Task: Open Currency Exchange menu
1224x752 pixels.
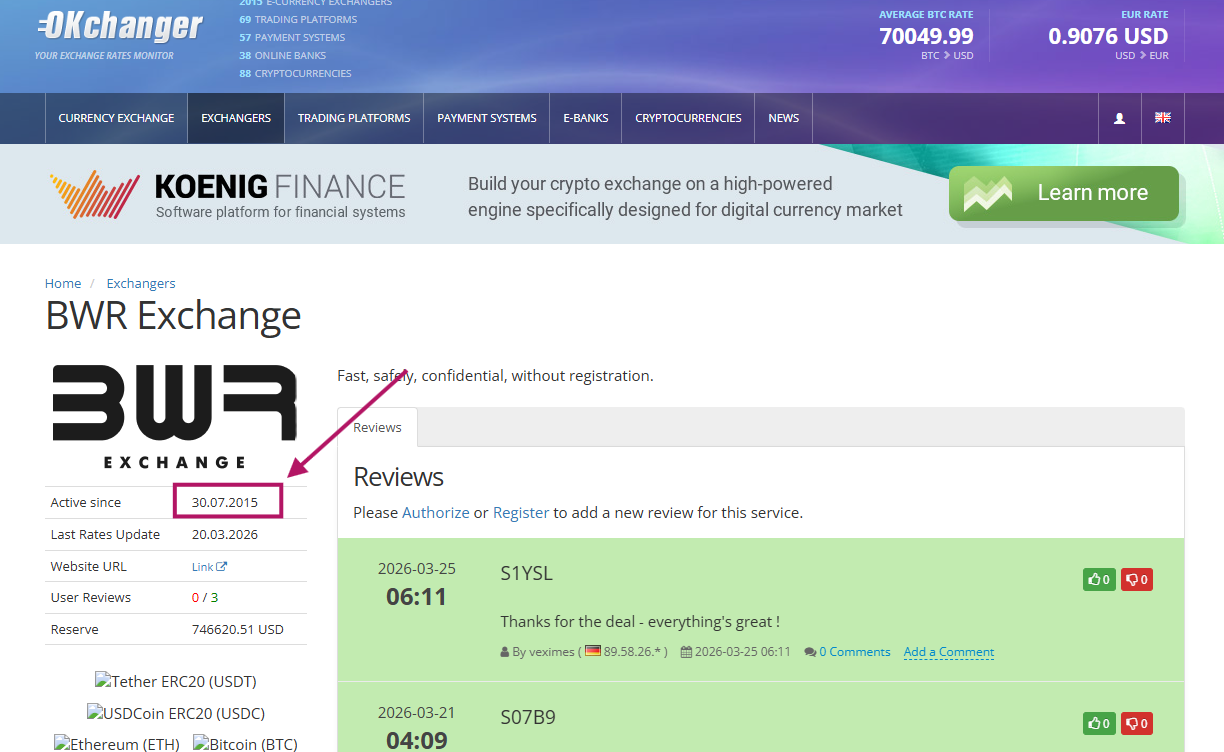Action: (116, 118)
